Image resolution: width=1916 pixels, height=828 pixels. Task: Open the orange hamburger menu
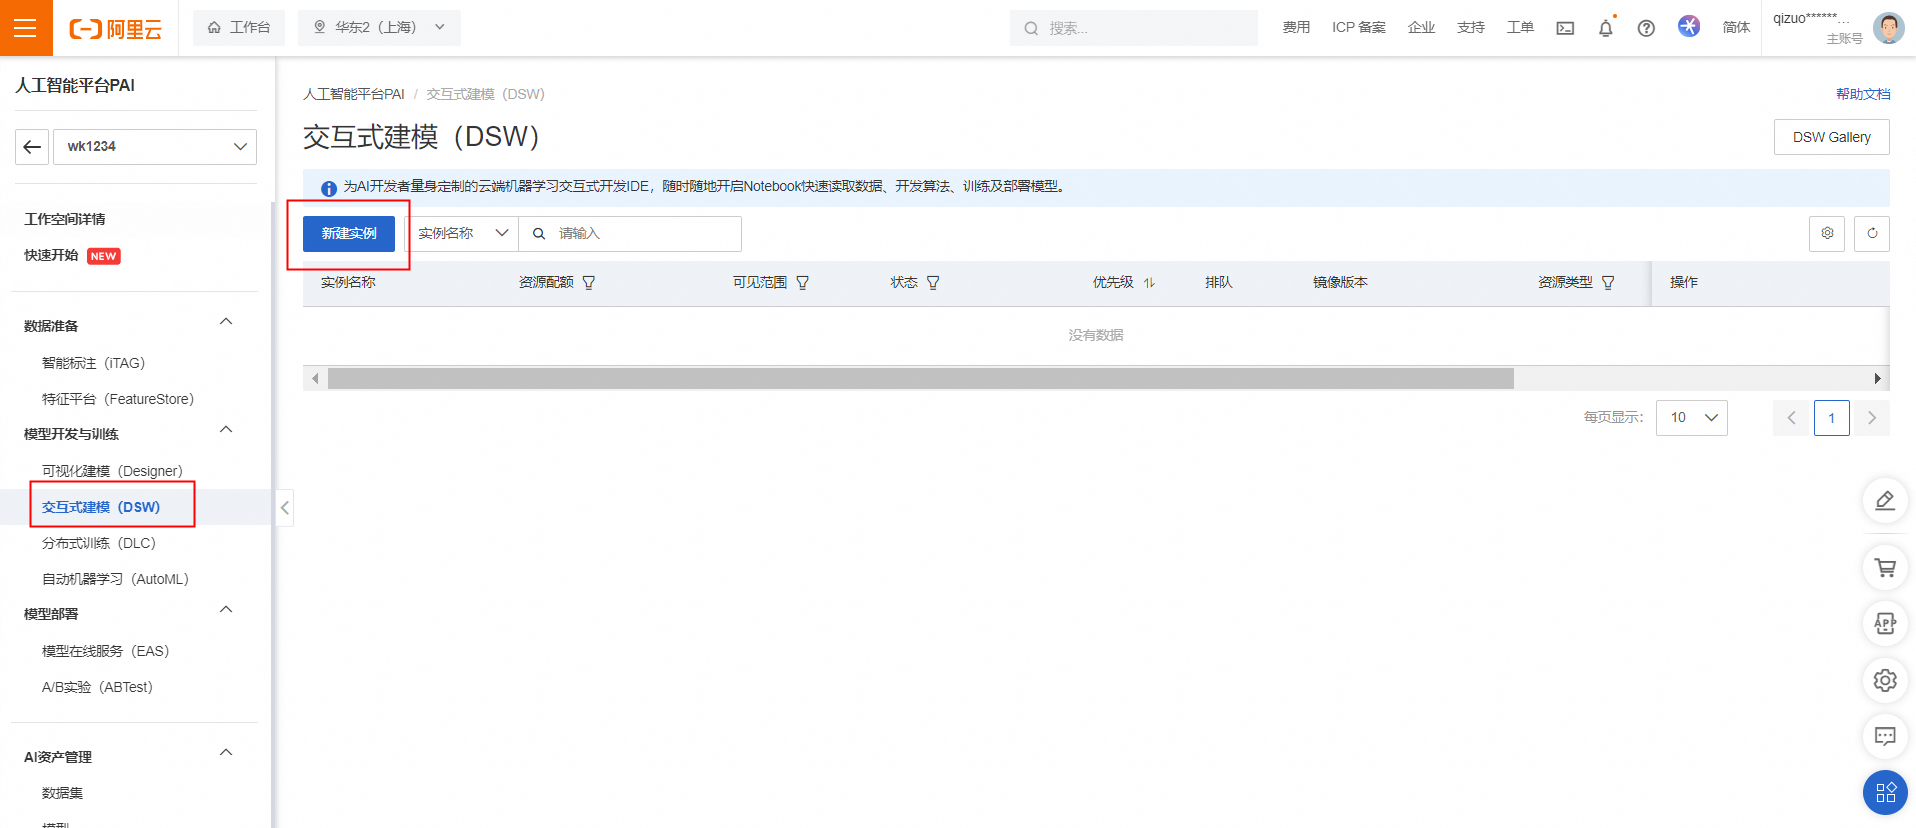pyautogui.click(x=25, y=28)
